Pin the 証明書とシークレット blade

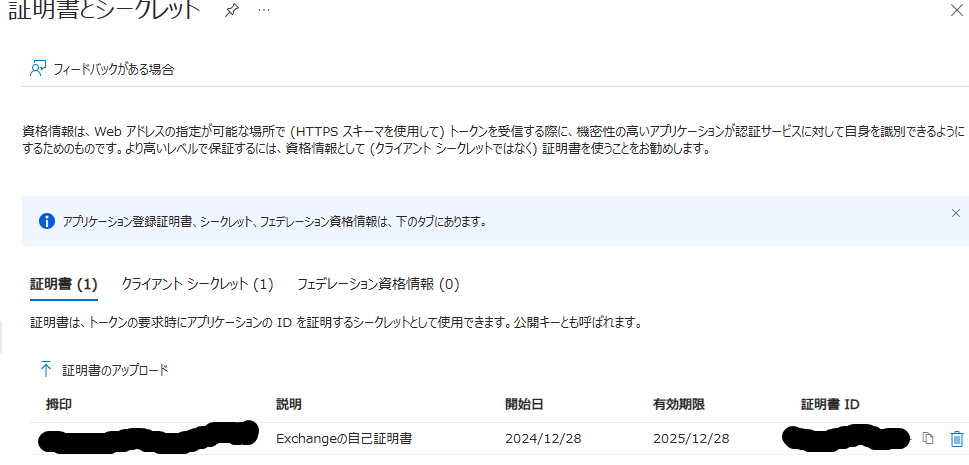click(232, 11)
